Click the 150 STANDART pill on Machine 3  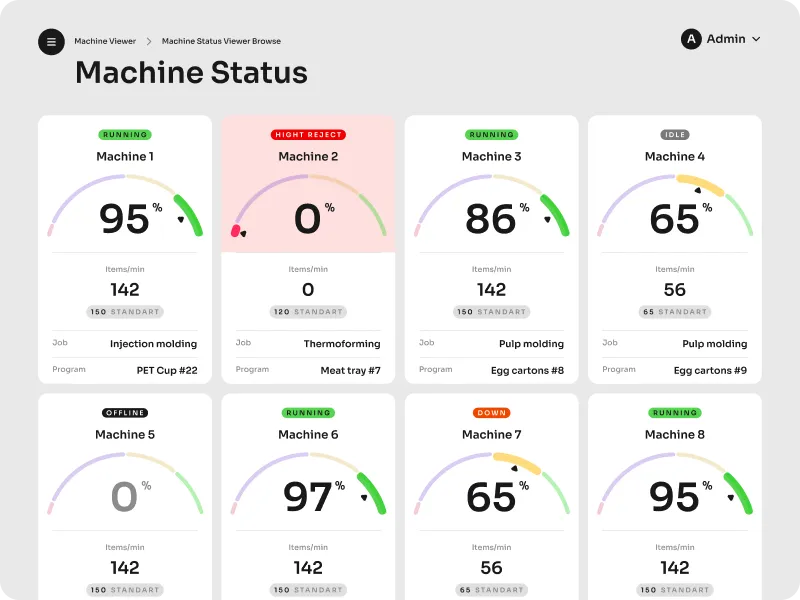[x=491, y=312]
